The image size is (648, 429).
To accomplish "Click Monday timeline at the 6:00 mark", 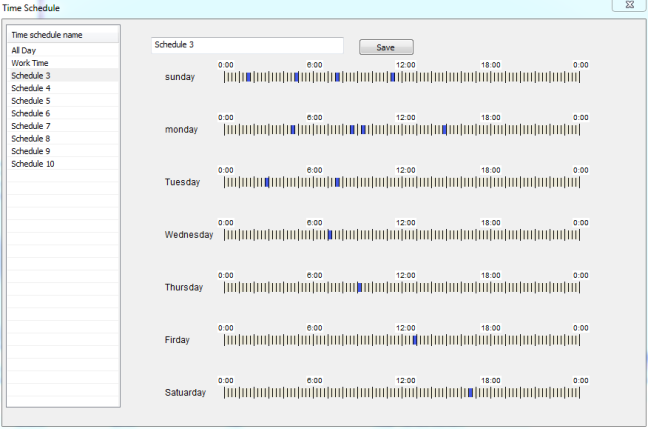I will point(314,129).
